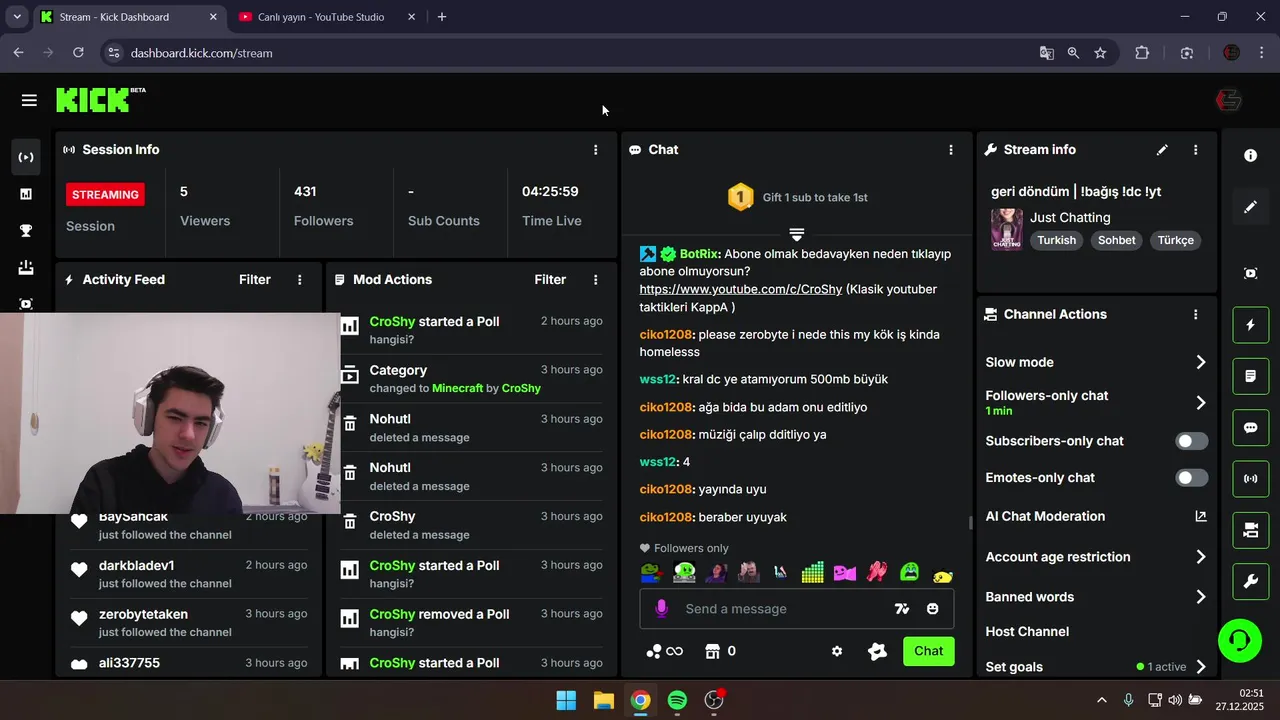
Task: Edit stream info with the pencil icon
Action: tap(1162, 150)
